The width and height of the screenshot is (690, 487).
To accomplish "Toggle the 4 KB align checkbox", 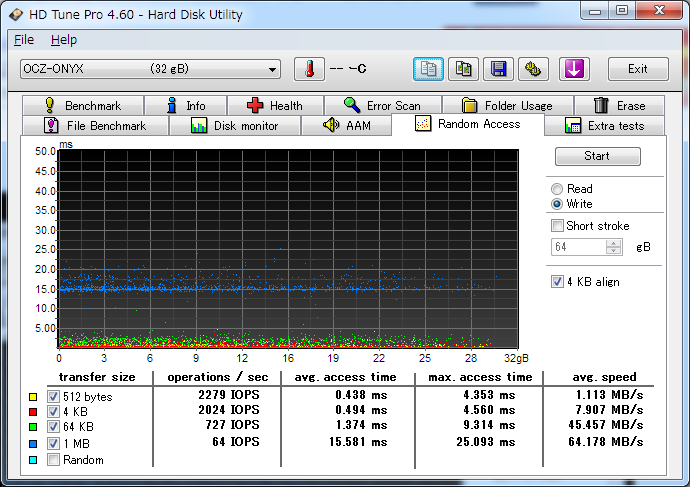I will (557, 282).
